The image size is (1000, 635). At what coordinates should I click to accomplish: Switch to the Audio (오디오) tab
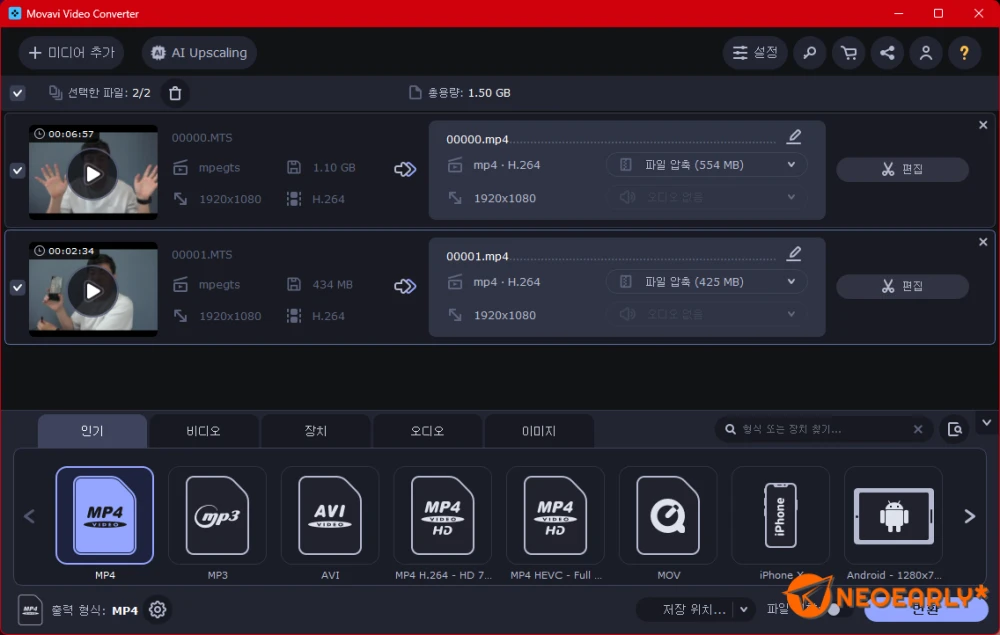point(427,431)
